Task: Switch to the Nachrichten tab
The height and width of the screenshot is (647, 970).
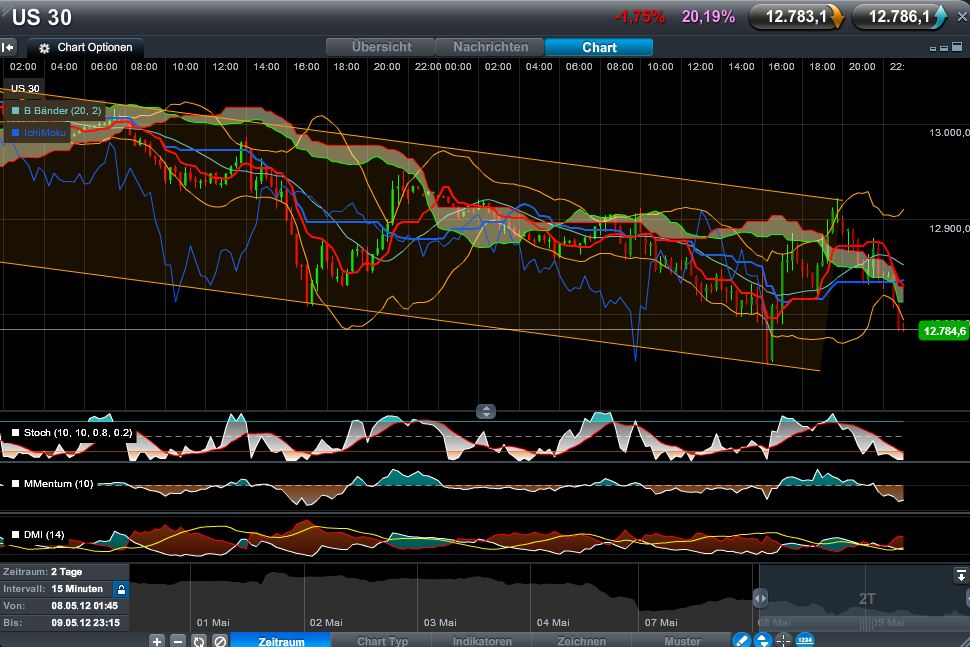Action: [490, 47]
